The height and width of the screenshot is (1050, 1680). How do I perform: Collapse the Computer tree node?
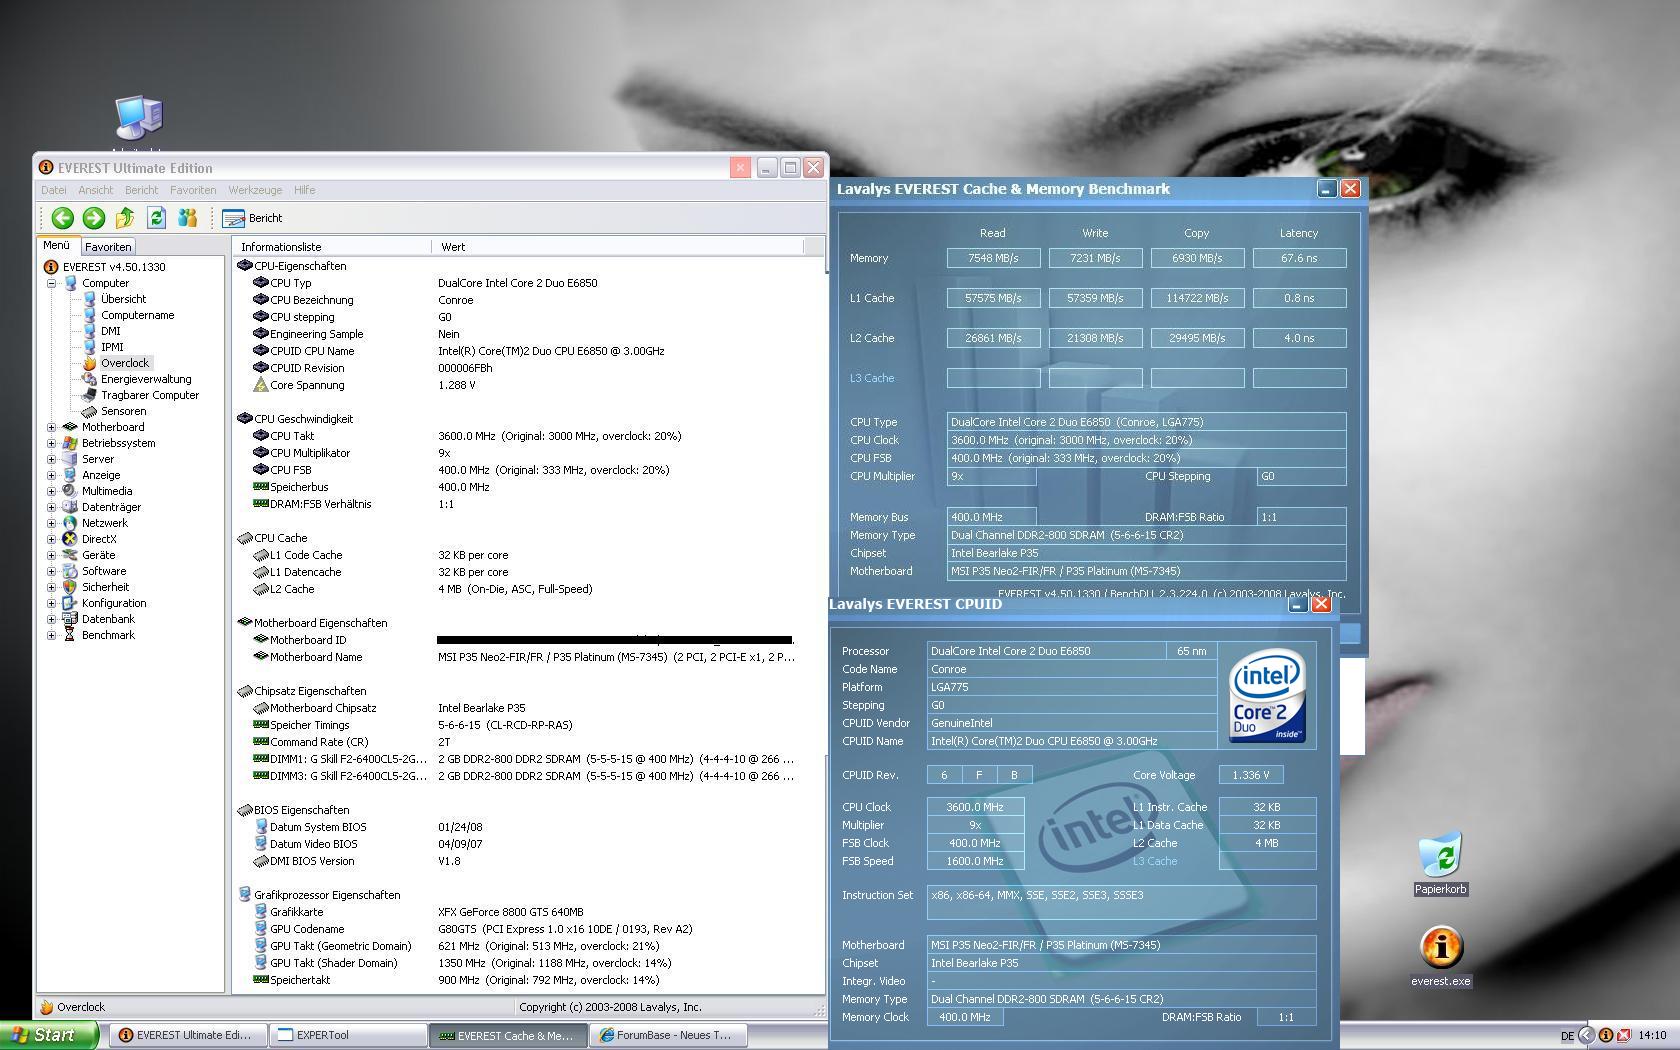(x=51, y=283)
